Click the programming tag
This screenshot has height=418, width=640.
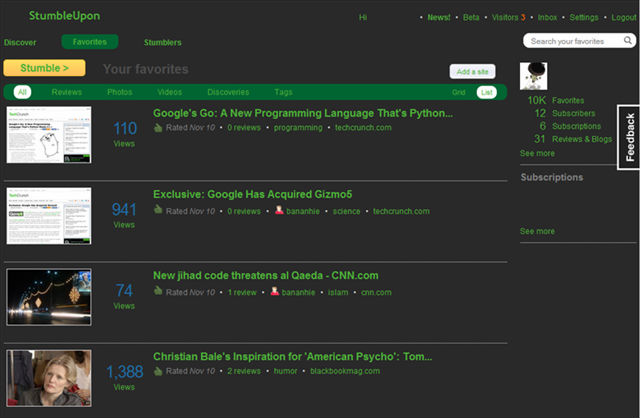(x=298, y=128)
